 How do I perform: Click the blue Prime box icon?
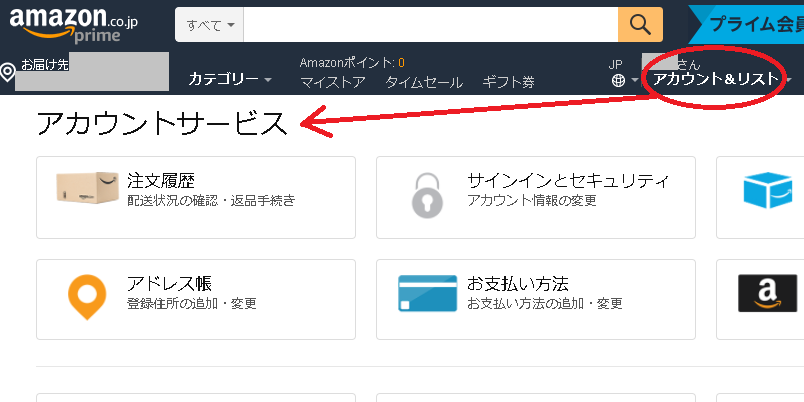(768, 190)
